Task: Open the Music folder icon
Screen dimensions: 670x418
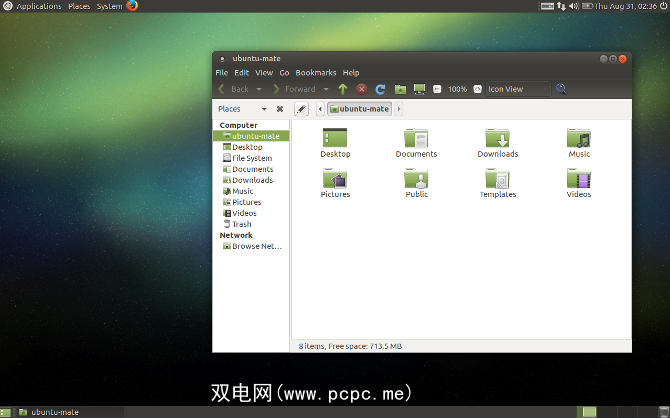Action: tap(579, 143)
